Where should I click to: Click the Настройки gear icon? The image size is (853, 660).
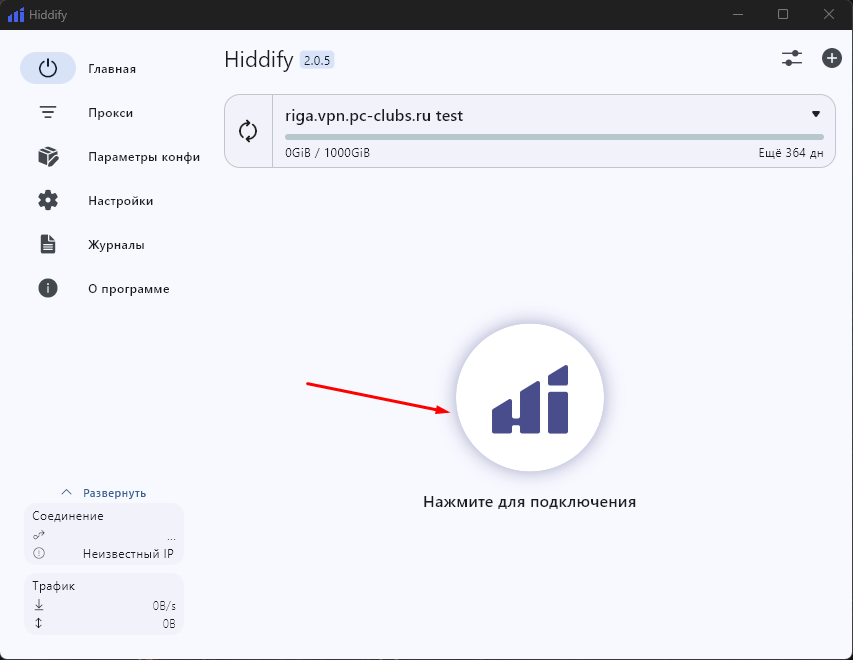point(48,201)
